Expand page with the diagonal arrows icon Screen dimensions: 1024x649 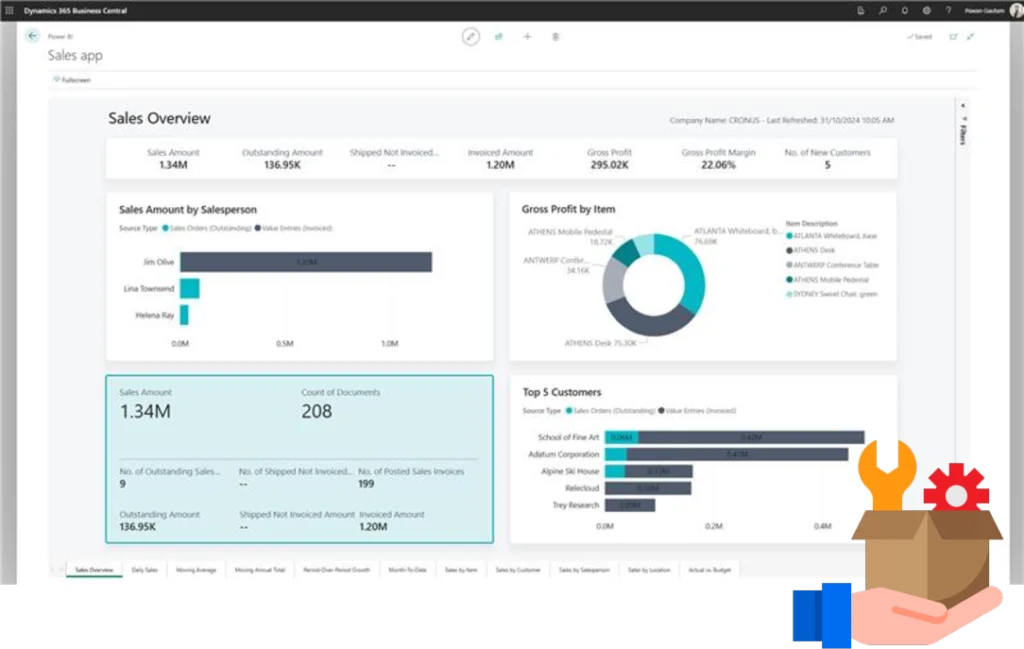tap(970, 37)
